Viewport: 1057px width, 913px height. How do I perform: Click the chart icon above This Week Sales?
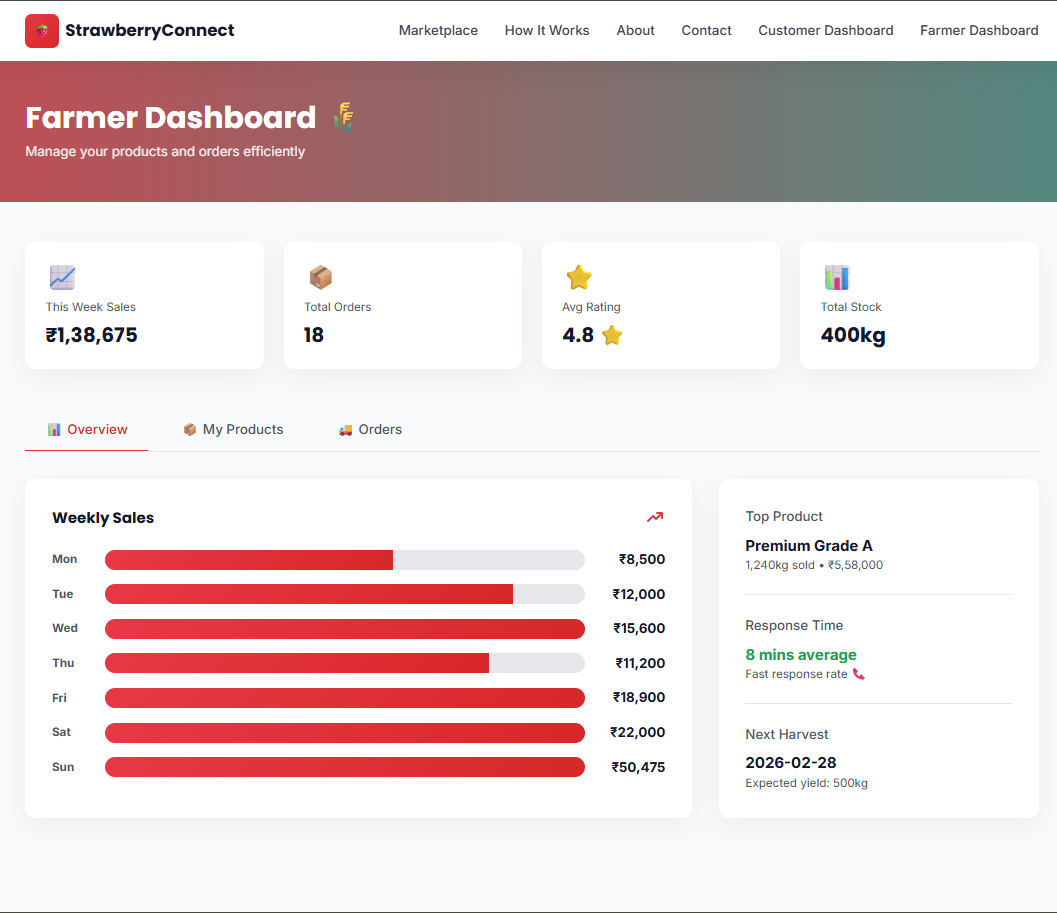pos(62,277)
